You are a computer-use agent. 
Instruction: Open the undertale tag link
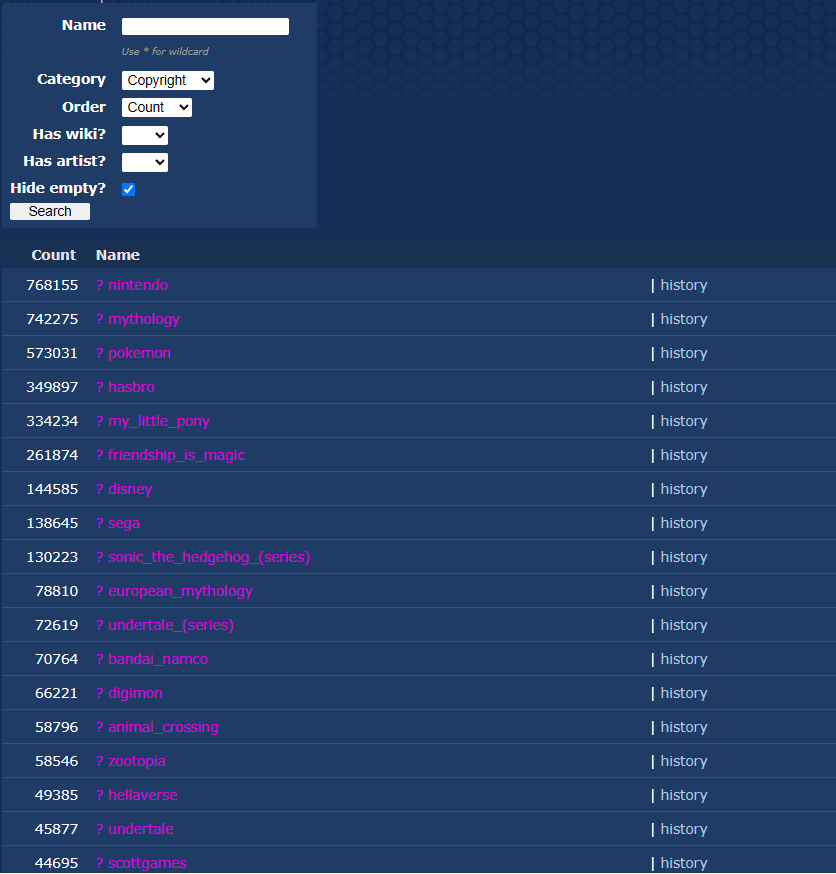140,829
